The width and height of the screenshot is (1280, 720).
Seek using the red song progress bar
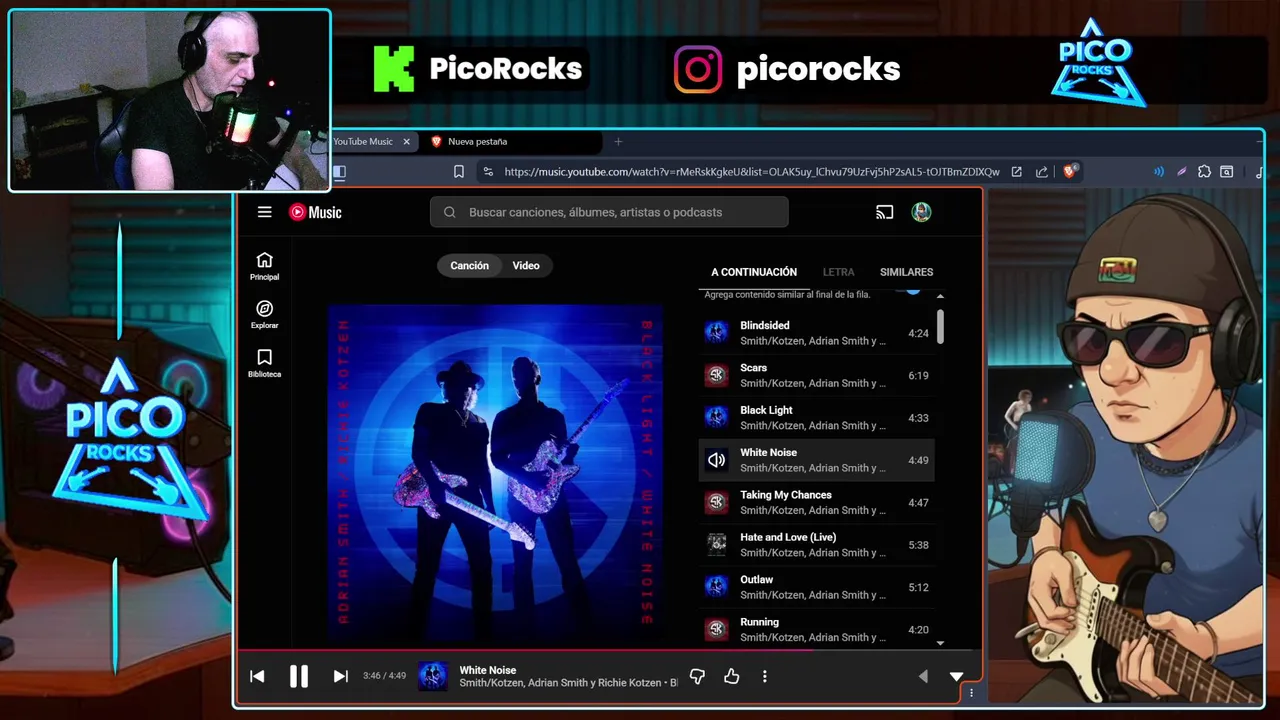610,650
